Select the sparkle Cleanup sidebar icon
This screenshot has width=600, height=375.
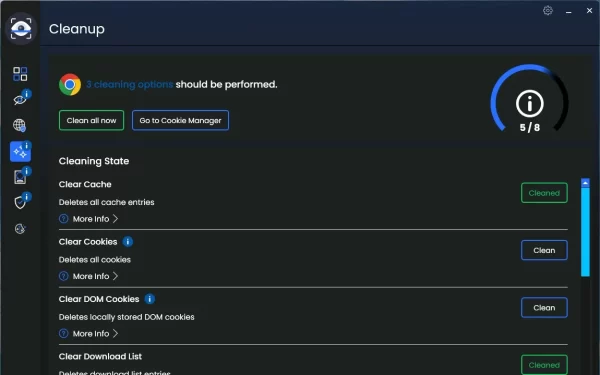(20, 152)
